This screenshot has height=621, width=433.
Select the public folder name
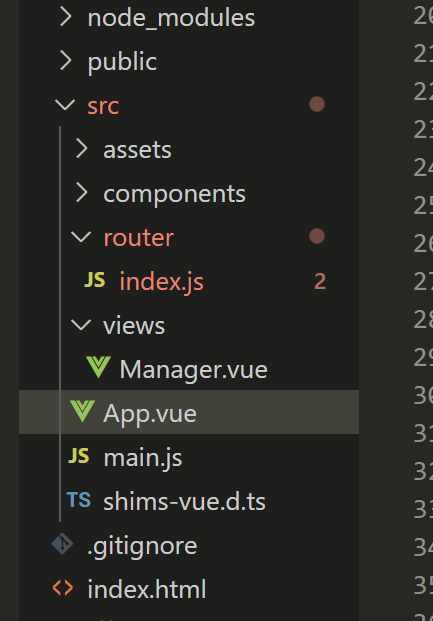pyautogui.click(x=122, y=62)
